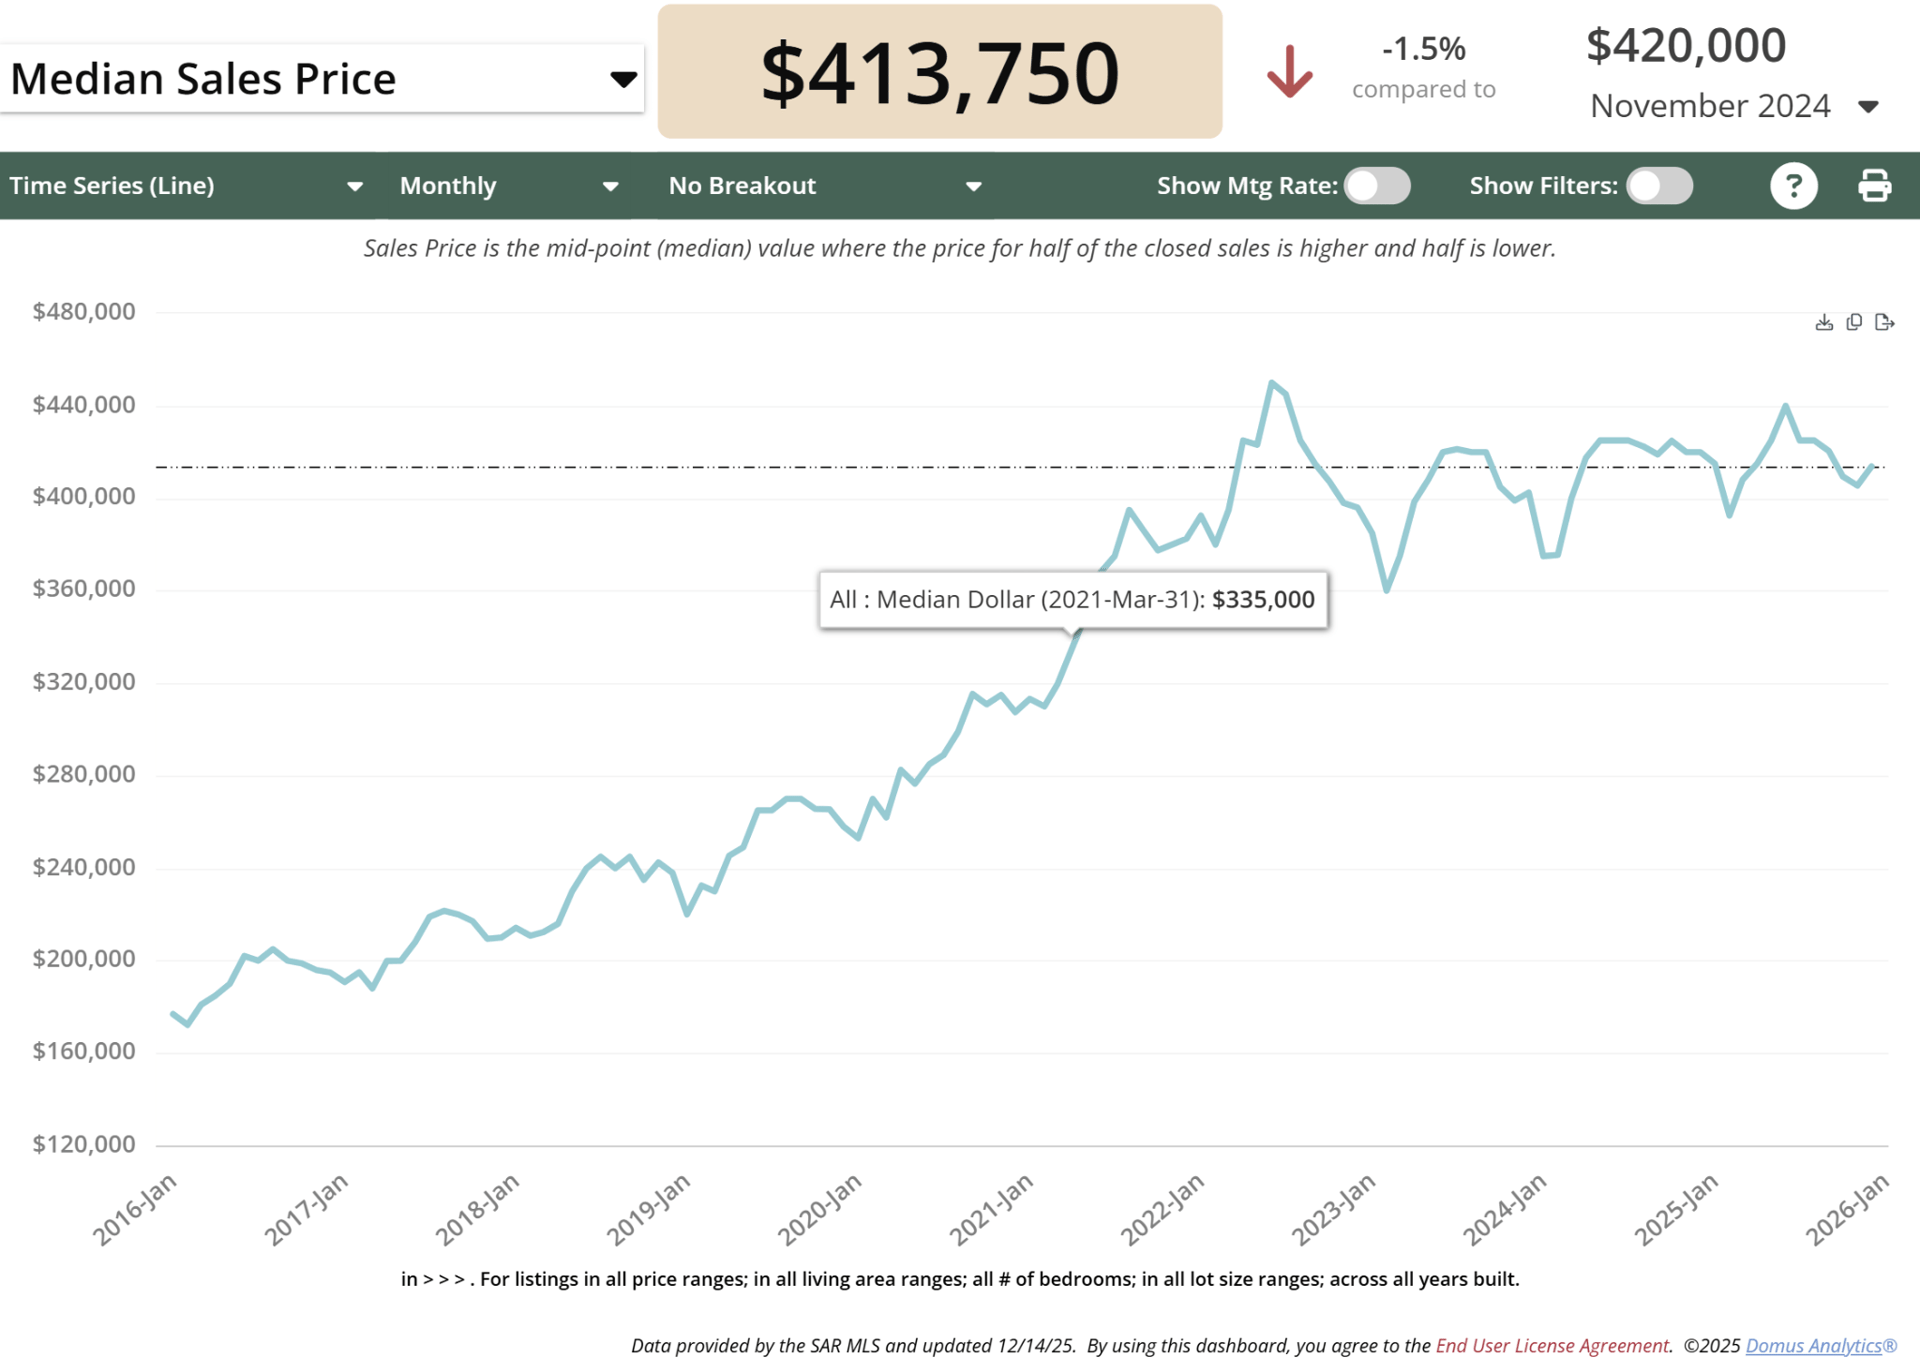The height and width of the screenshot is (1372, 1920).
Task: Click the 2019-Jan axis label
Action: pos(648,1210)
